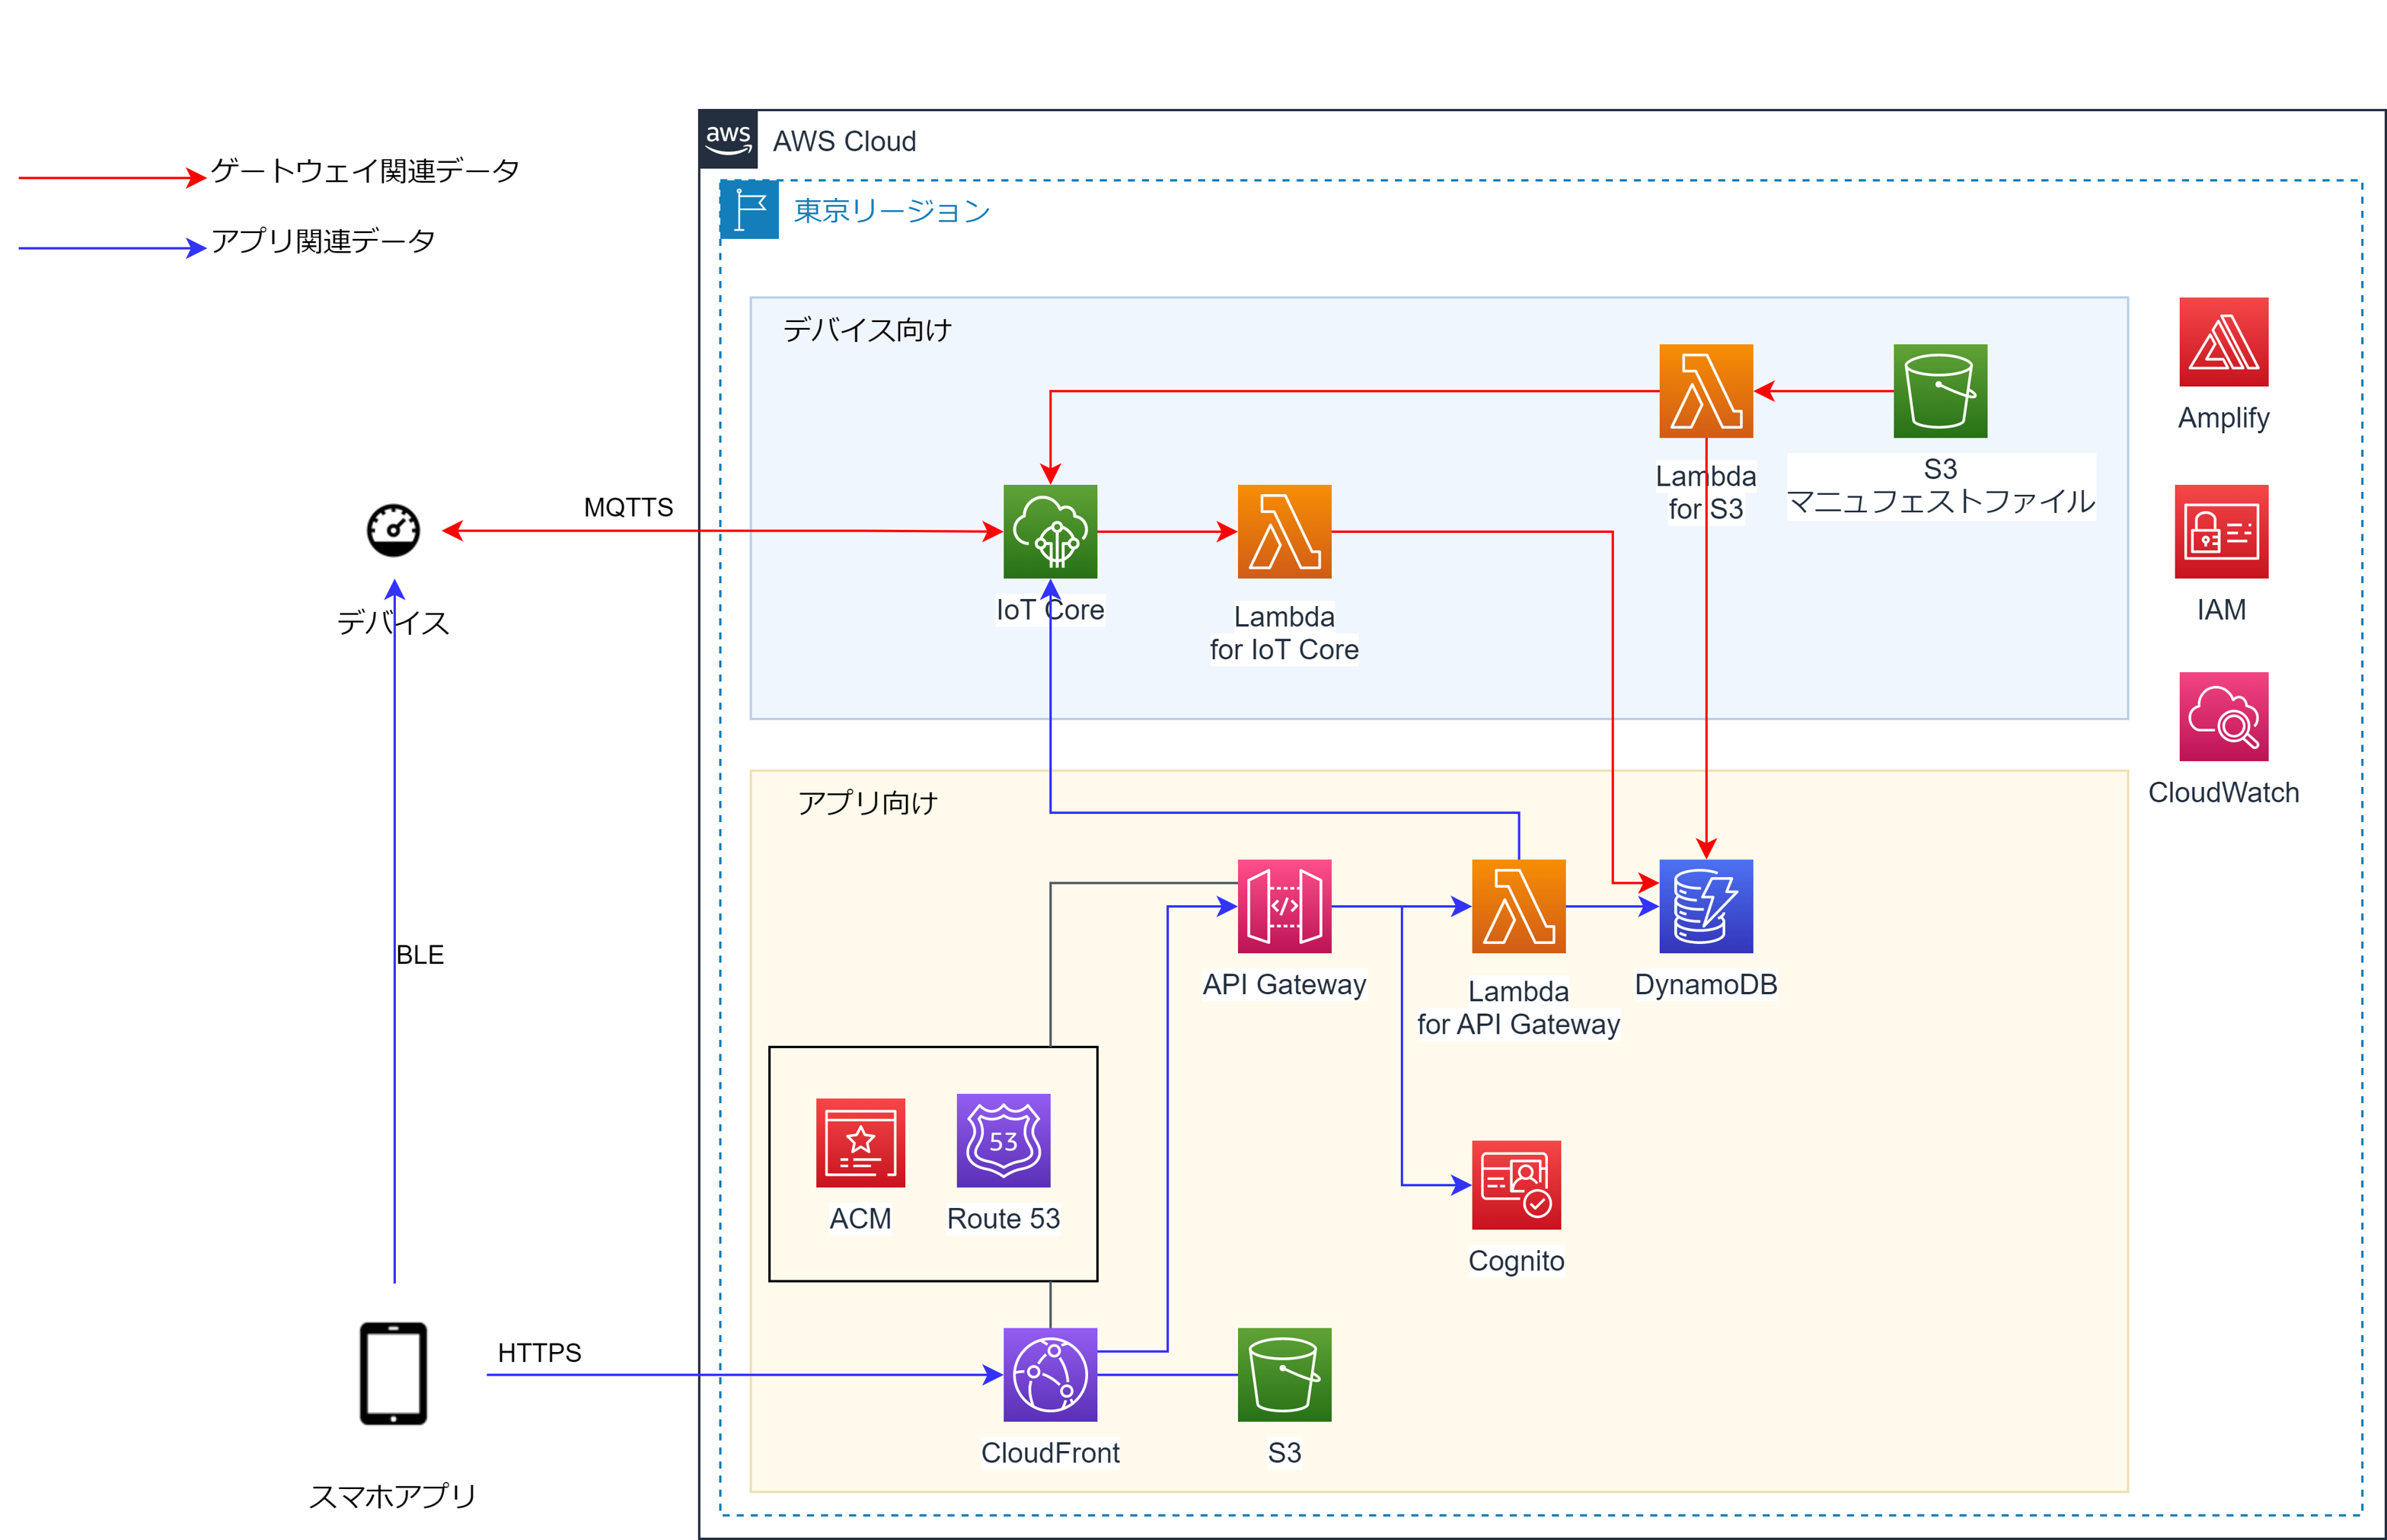Select the Lambda for S3 icon
The height and width of the screenshot is (1540, 2387).
1706,391
